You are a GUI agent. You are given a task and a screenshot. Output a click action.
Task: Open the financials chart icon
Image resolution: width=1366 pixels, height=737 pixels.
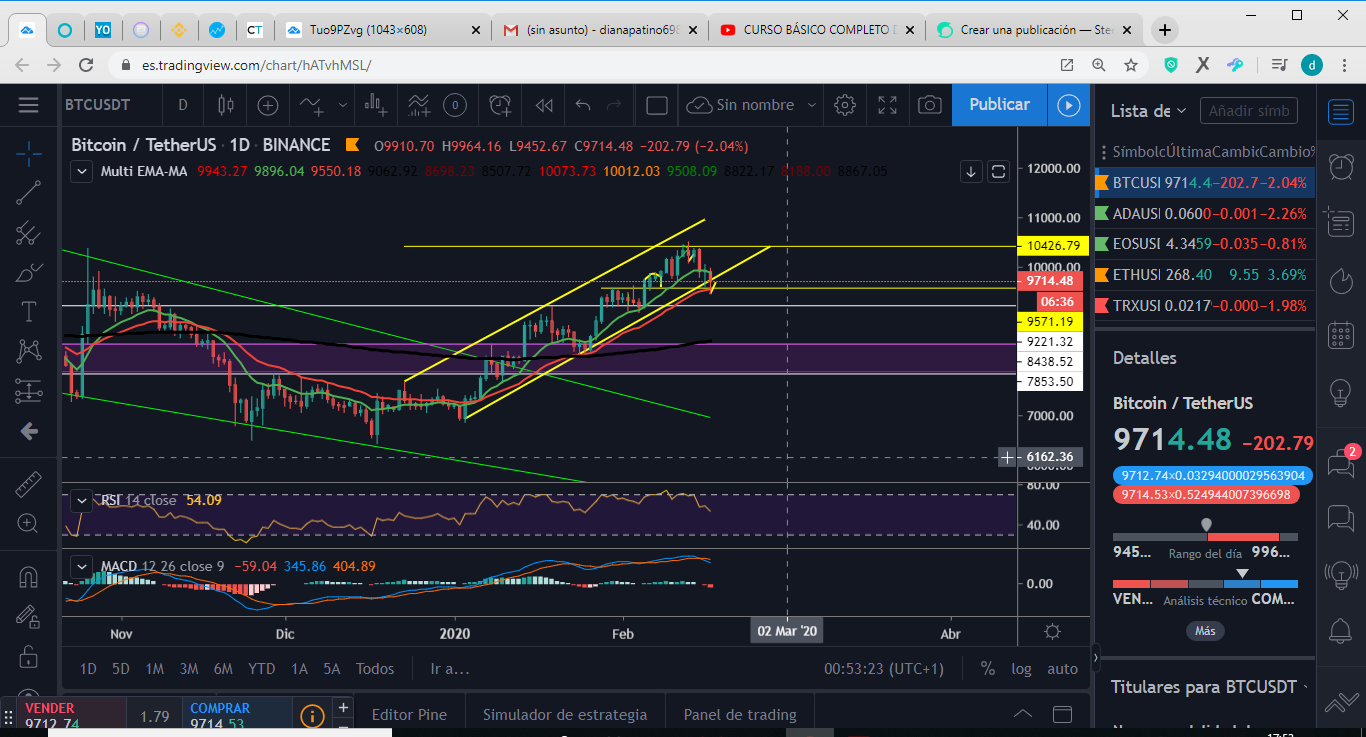[x=376, y=105]
